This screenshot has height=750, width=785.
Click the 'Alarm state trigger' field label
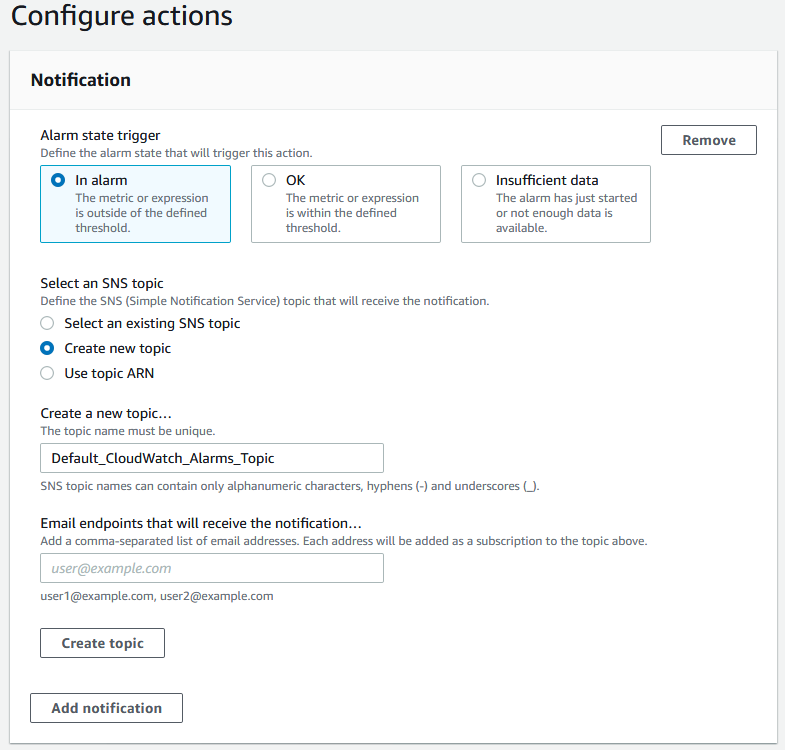pyautogui.click(x=100, y=136)
